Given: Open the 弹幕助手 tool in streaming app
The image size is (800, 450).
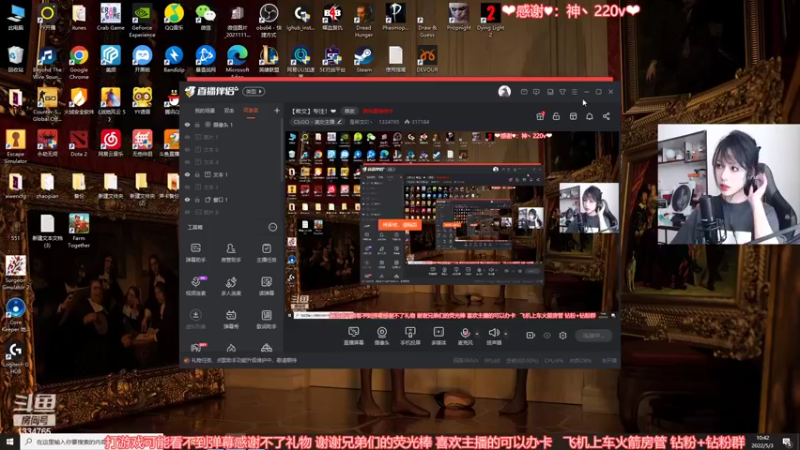Looking at the screenshot, I should (195, 253).
